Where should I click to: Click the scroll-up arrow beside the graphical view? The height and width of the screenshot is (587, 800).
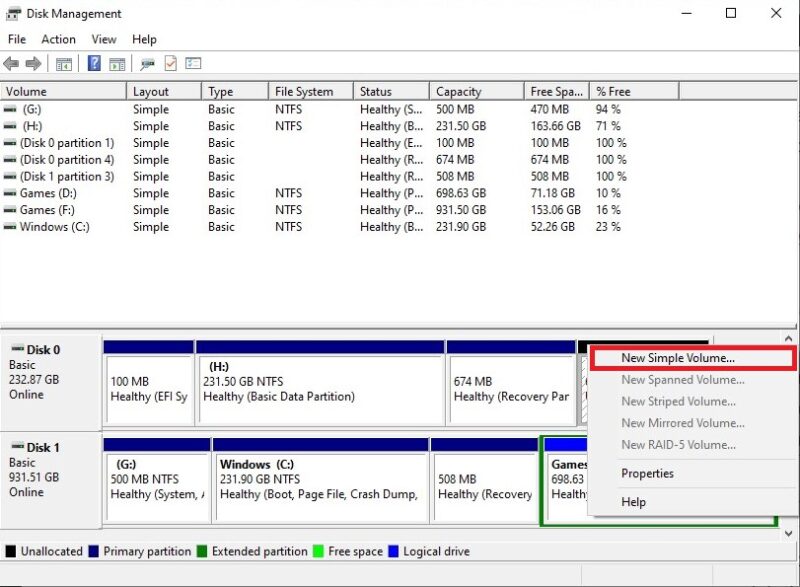(x=789, y=338)
